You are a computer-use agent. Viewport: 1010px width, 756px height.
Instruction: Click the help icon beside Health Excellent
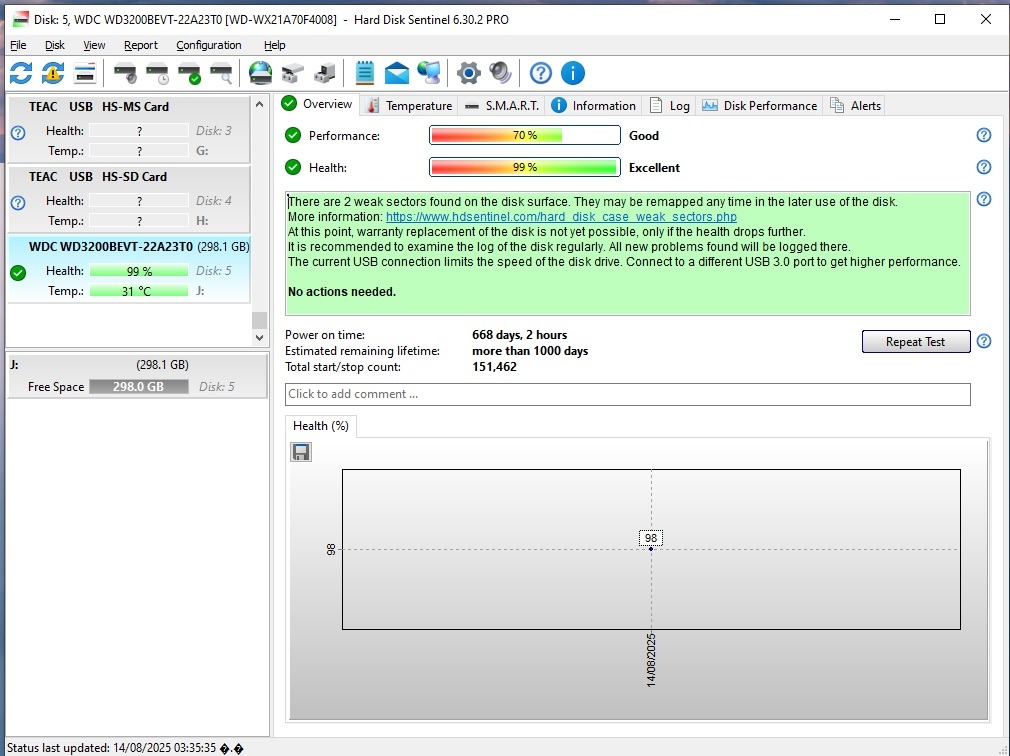click(984, 167)
